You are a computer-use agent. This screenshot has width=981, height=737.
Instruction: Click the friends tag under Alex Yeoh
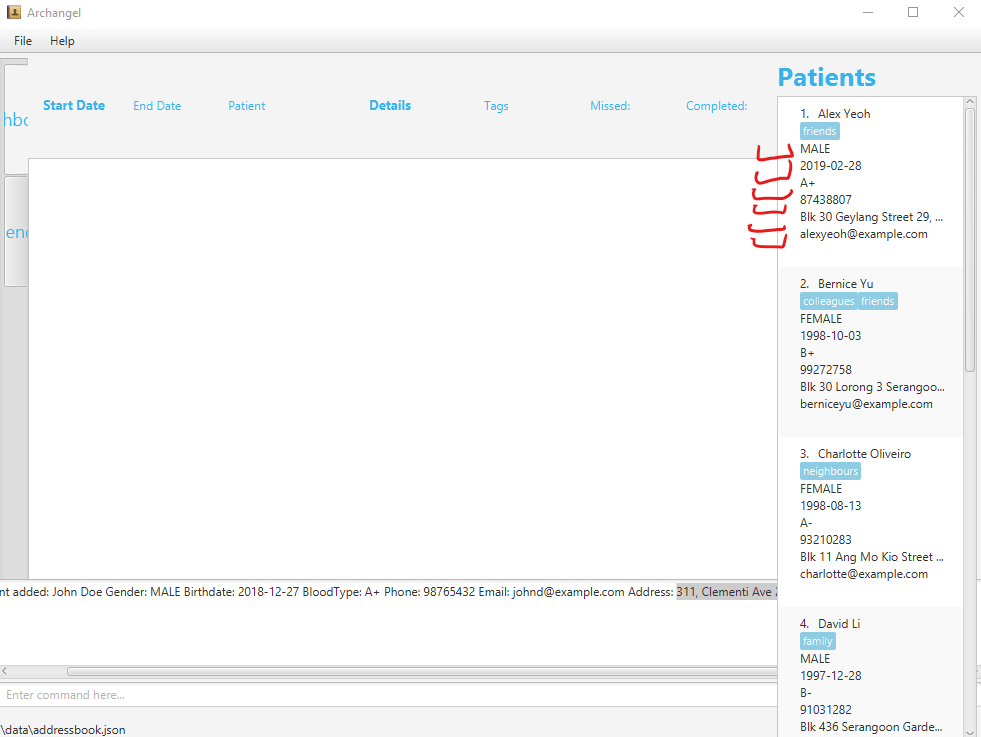[820, 131]
